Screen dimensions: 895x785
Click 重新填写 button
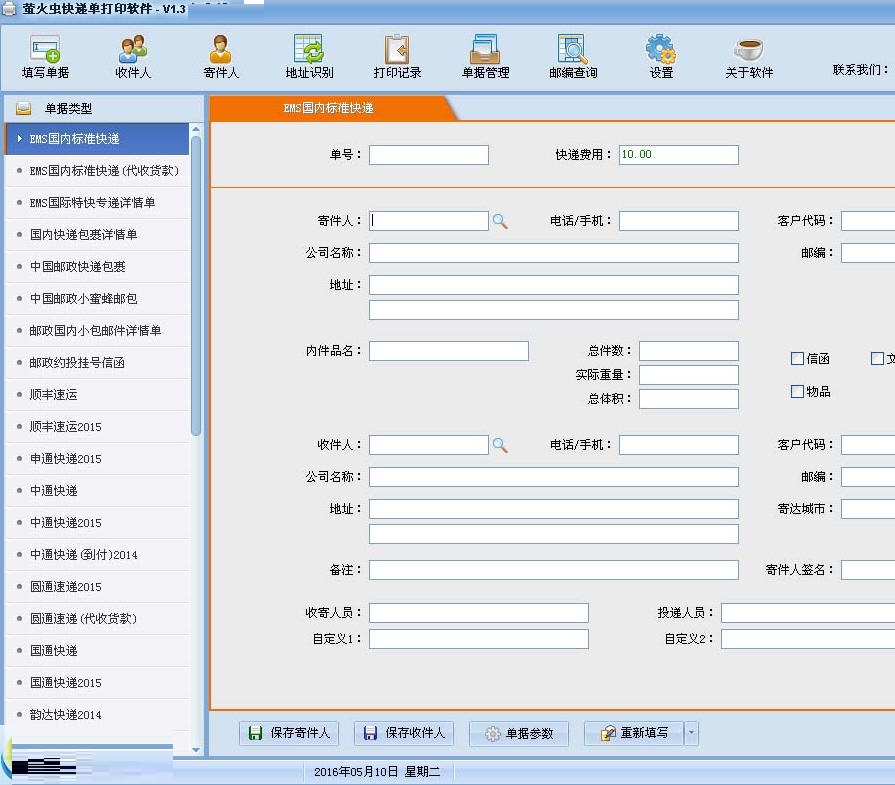coord(634,733)
